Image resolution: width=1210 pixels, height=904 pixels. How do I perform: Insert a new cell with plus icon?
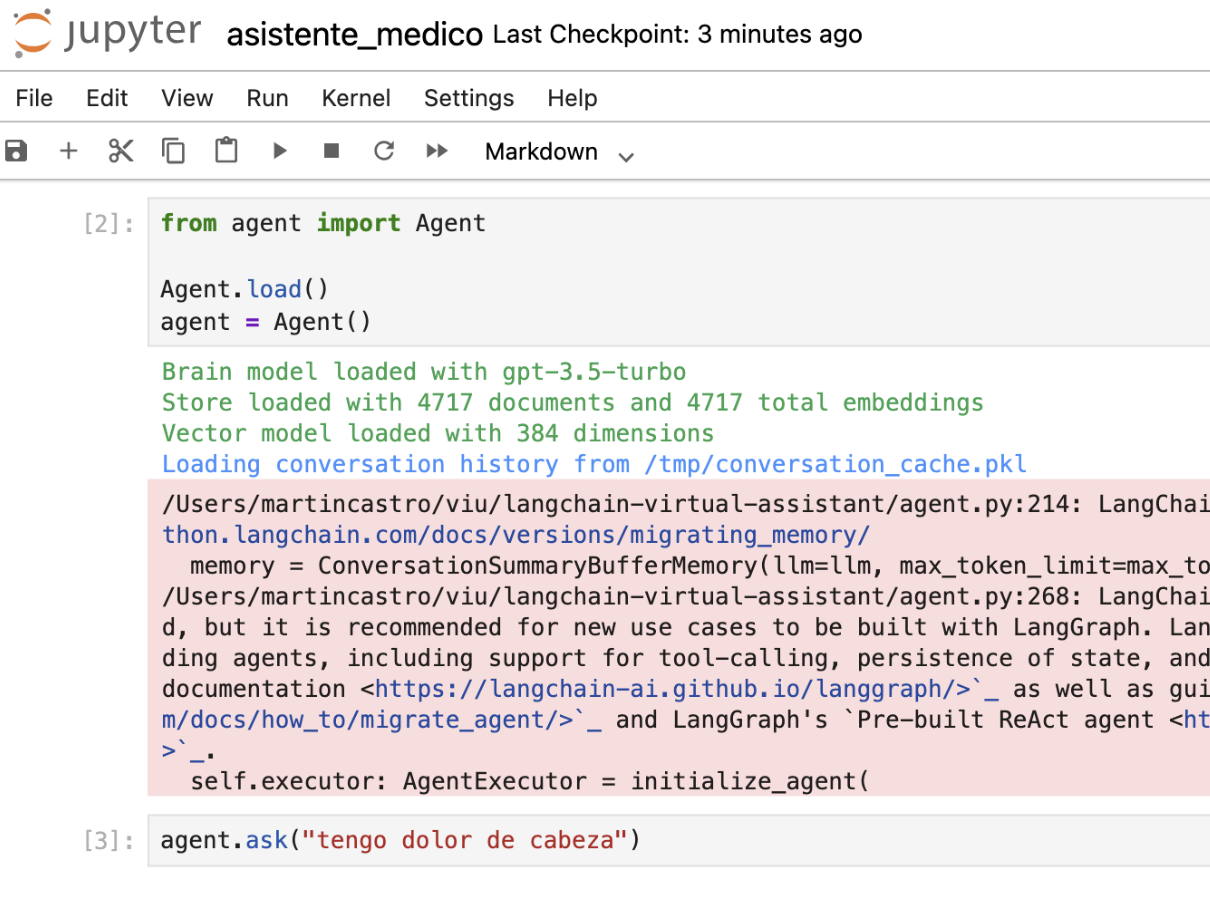(68, 151)
